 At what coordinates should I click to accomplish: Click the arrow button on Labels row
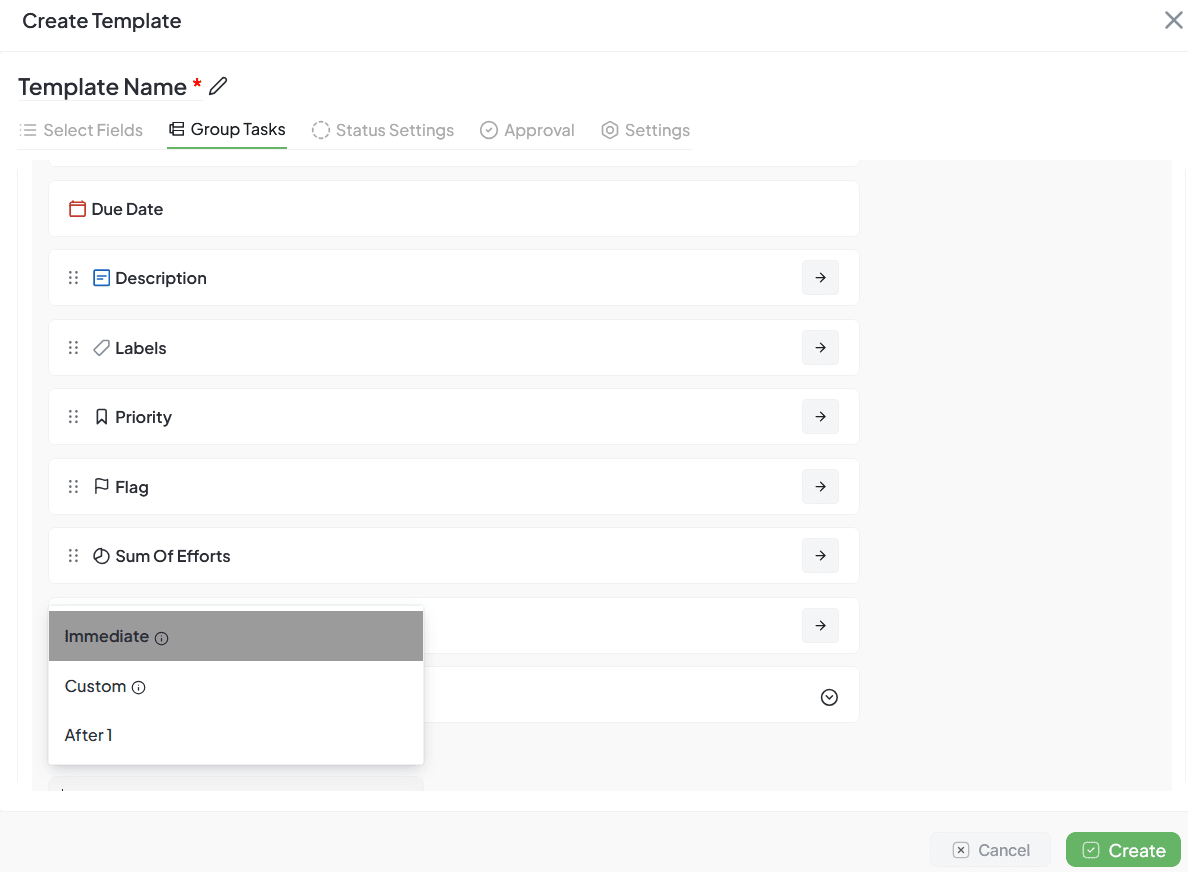(820, 348)
